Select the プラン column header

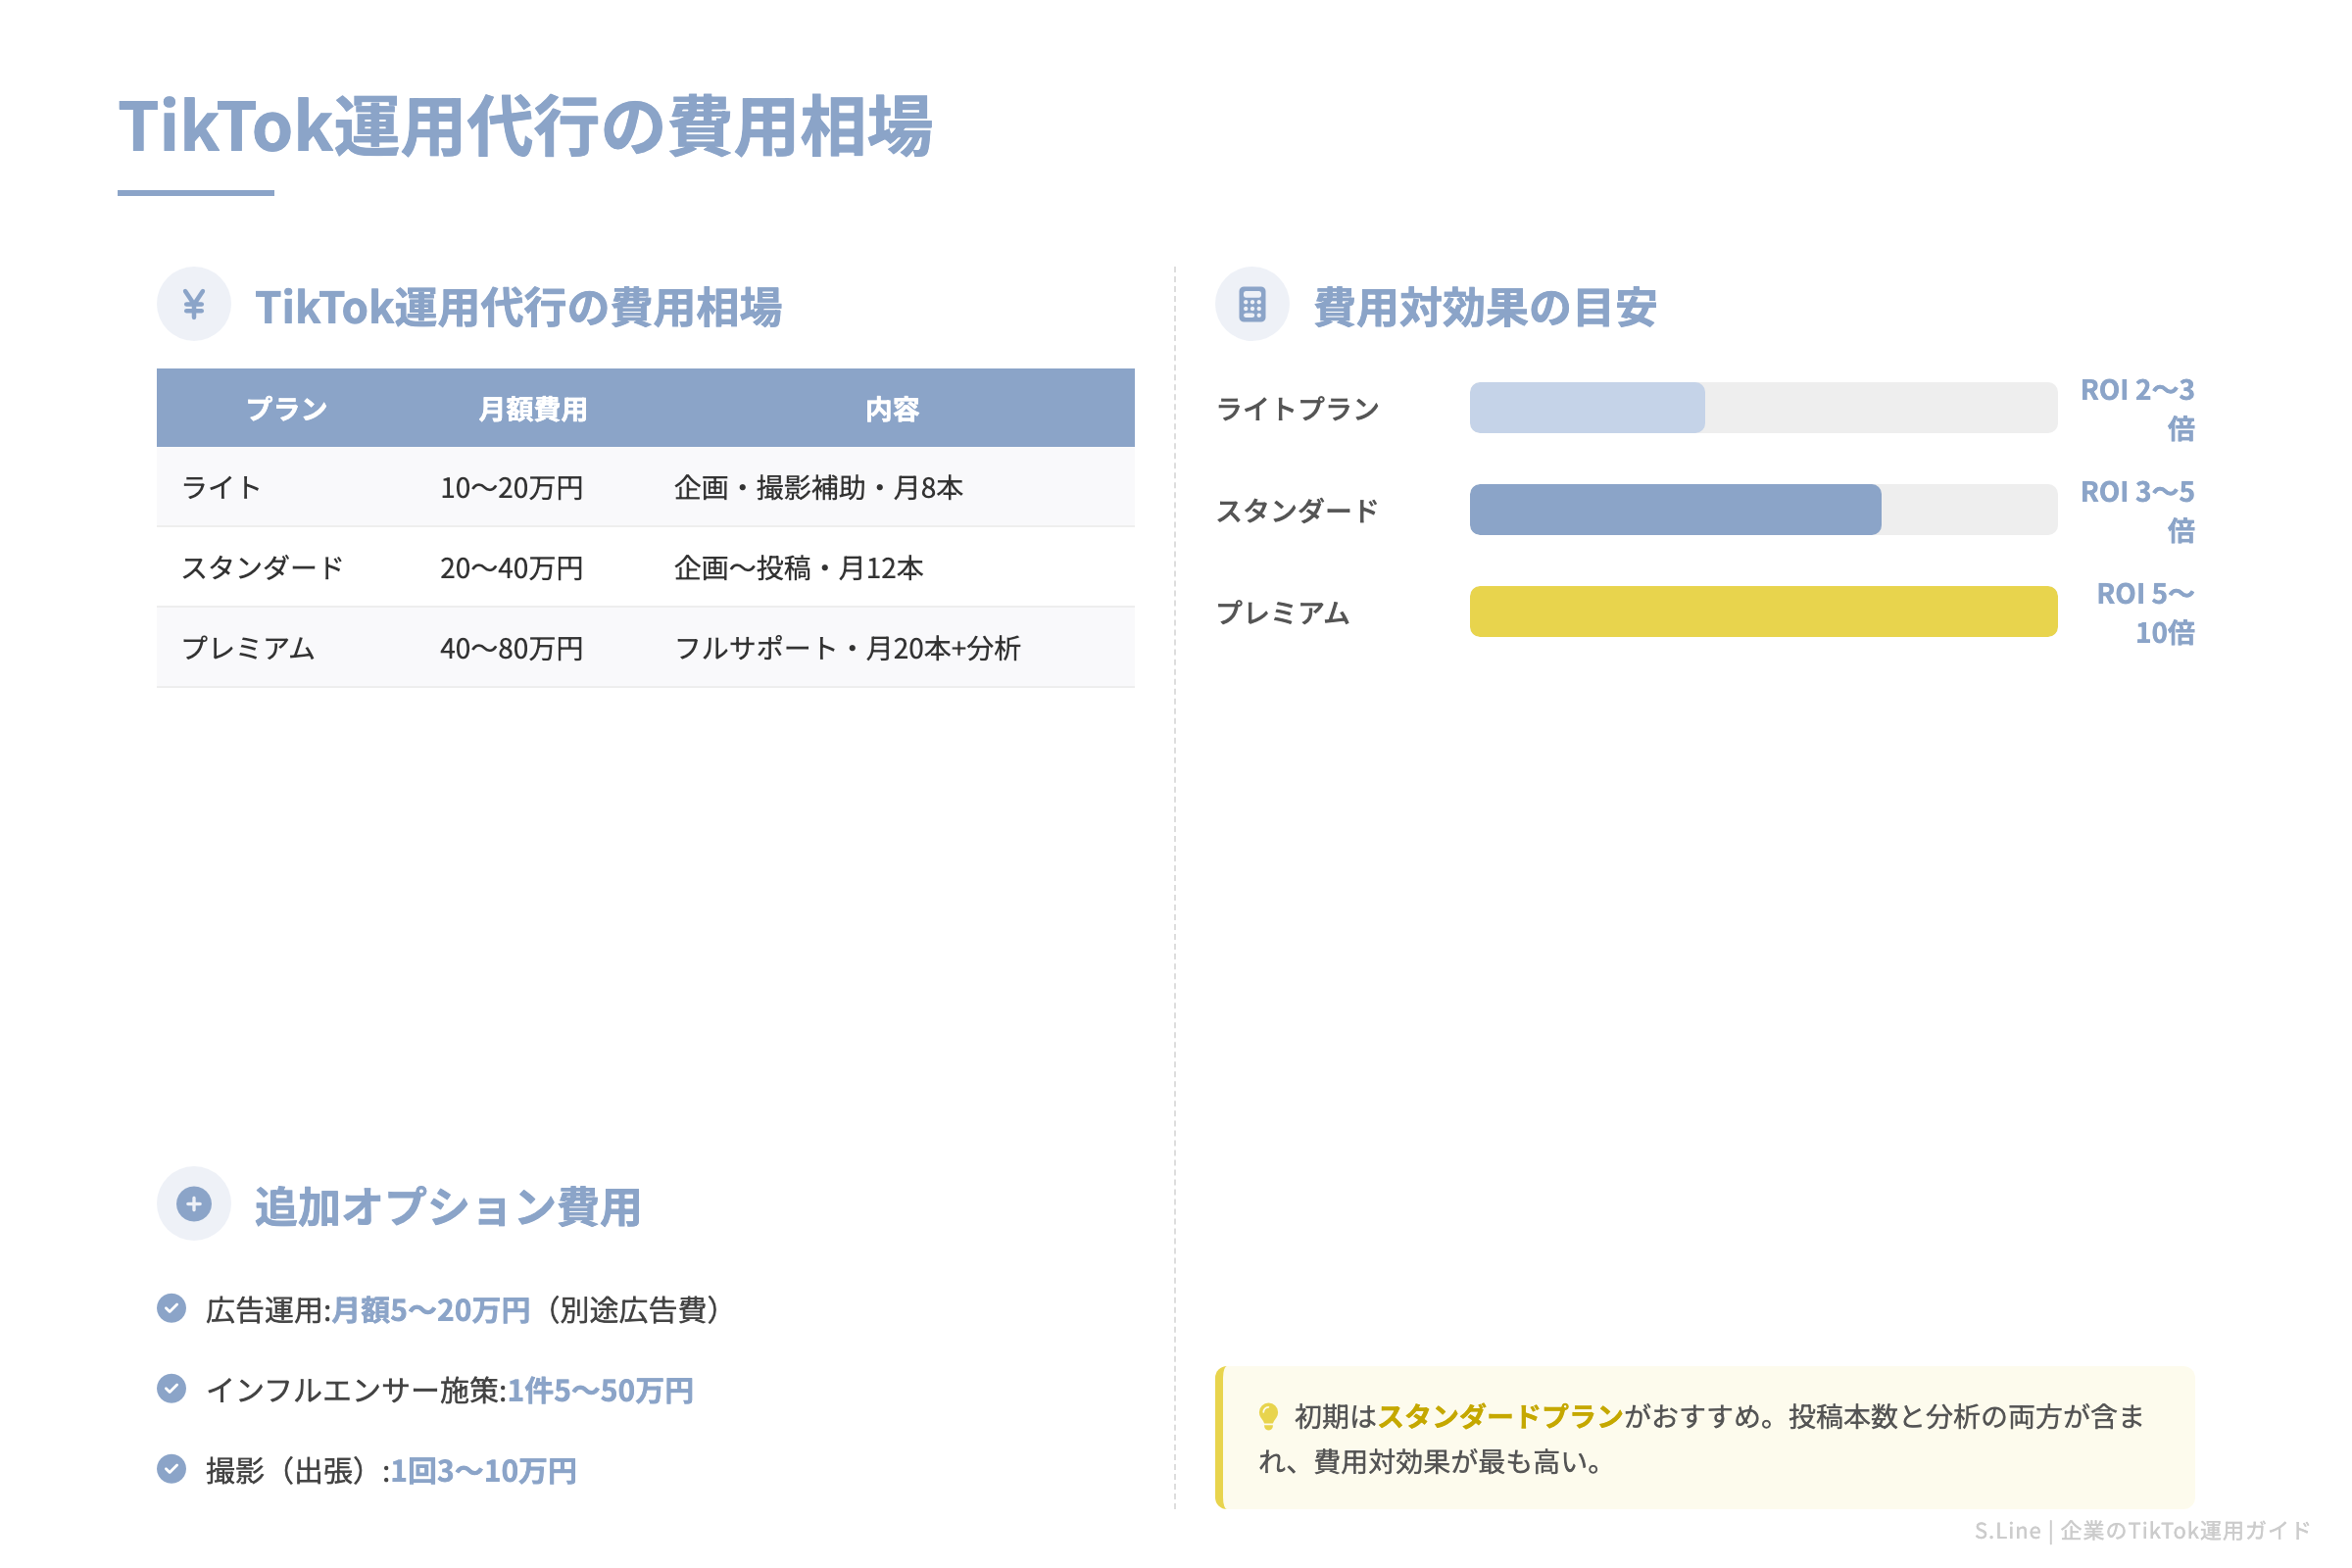[286, 407]
